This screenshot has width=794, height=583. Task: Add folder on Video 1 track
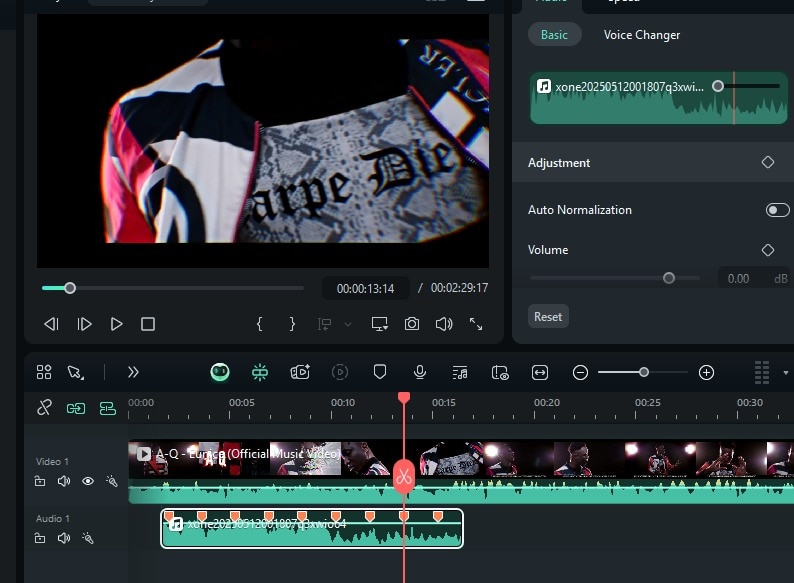pos(40,481)
